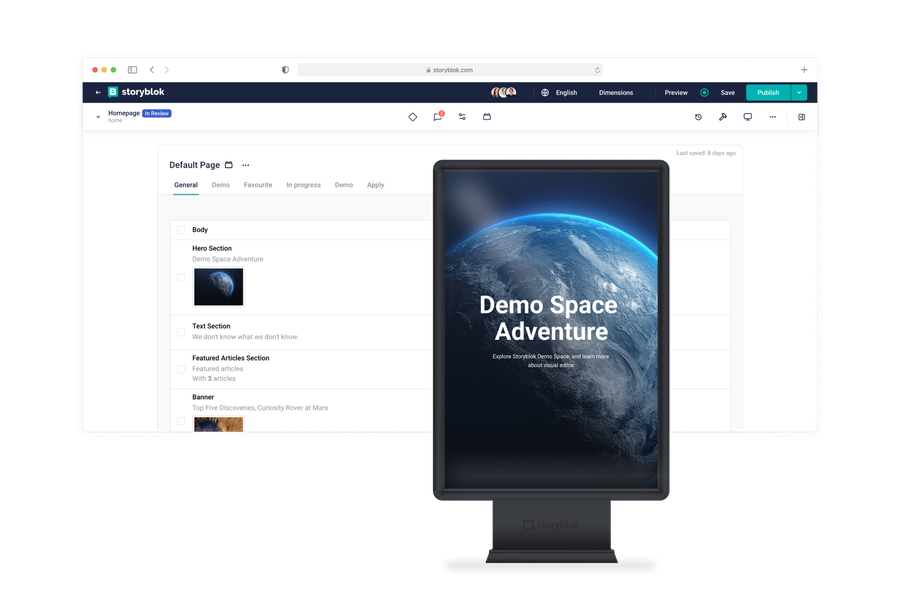Image resolution: width=900 pixels, height=597 pixels.
Task: Expand the Homepage story chevron
Action: (x=98, y=117)
